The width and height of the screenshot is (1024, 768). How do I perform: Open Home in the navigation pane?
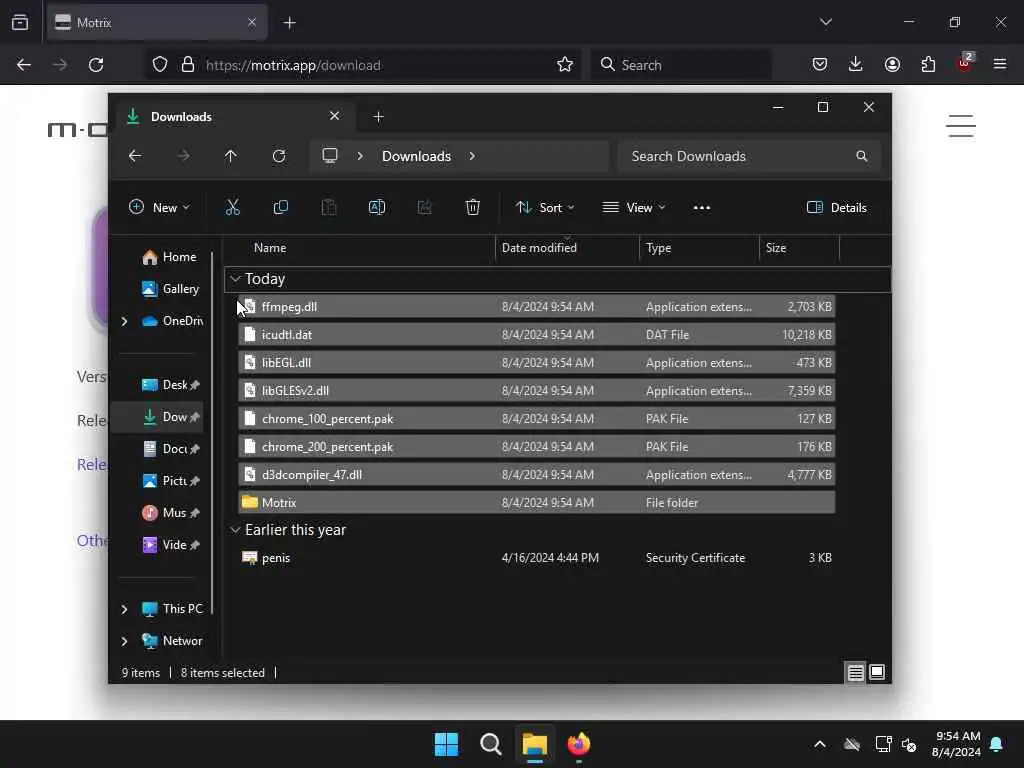click(x=168, y=257)
